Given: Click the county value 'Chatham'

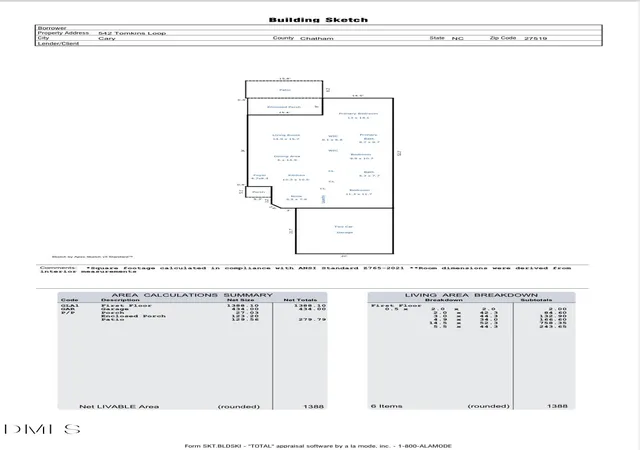Looking at the screenshot, I should click(x=317, y=38).
